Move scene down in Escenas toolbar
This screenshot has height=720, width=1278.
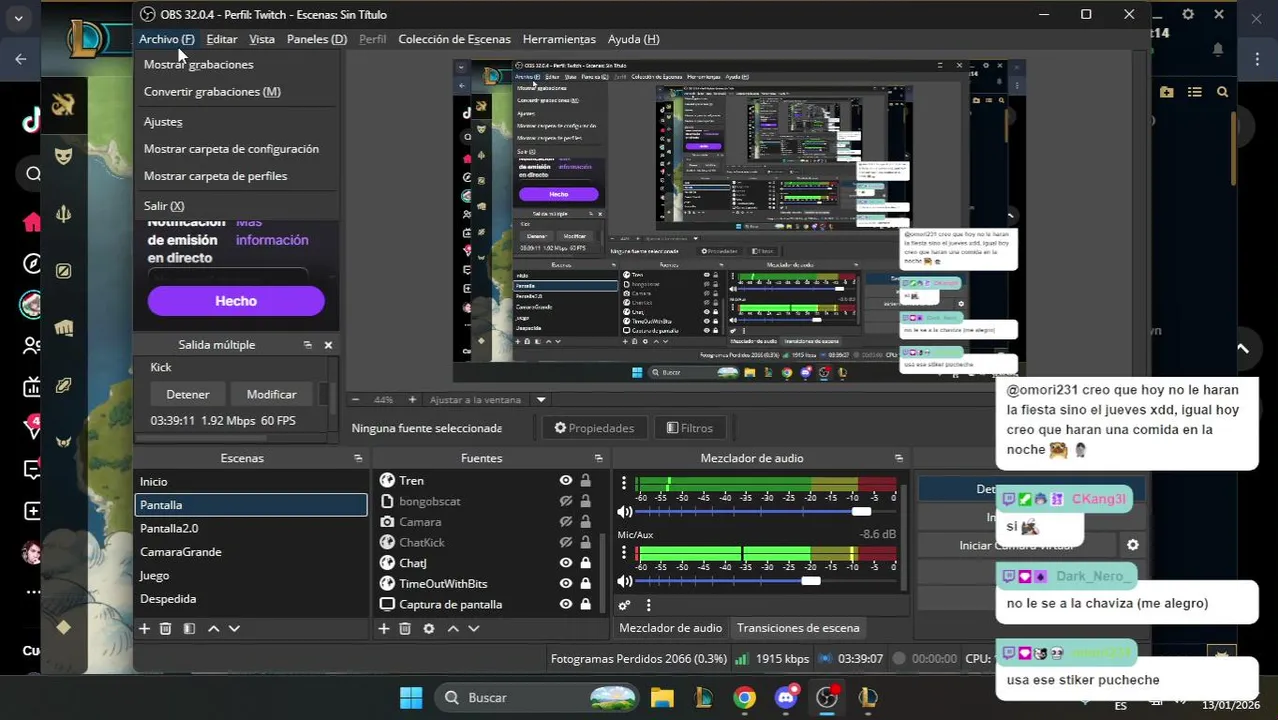tap(234, 629)
